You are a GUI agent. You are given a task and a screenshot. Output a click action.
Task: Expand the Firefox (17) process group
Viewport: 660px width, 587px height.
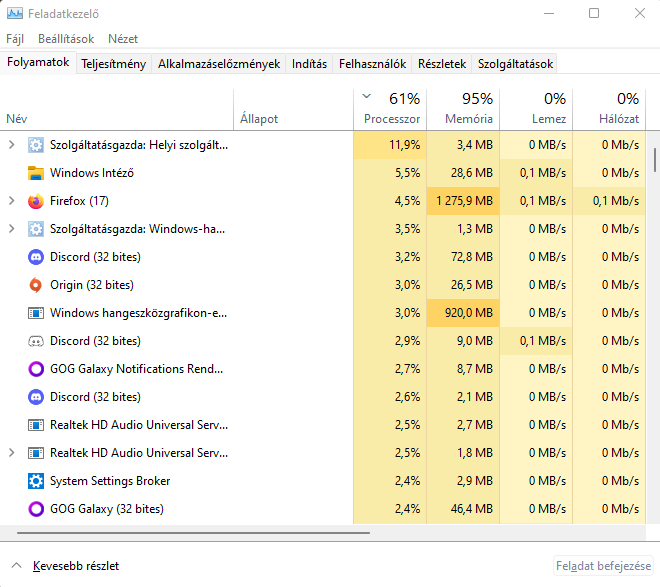[x=11, y=201]
